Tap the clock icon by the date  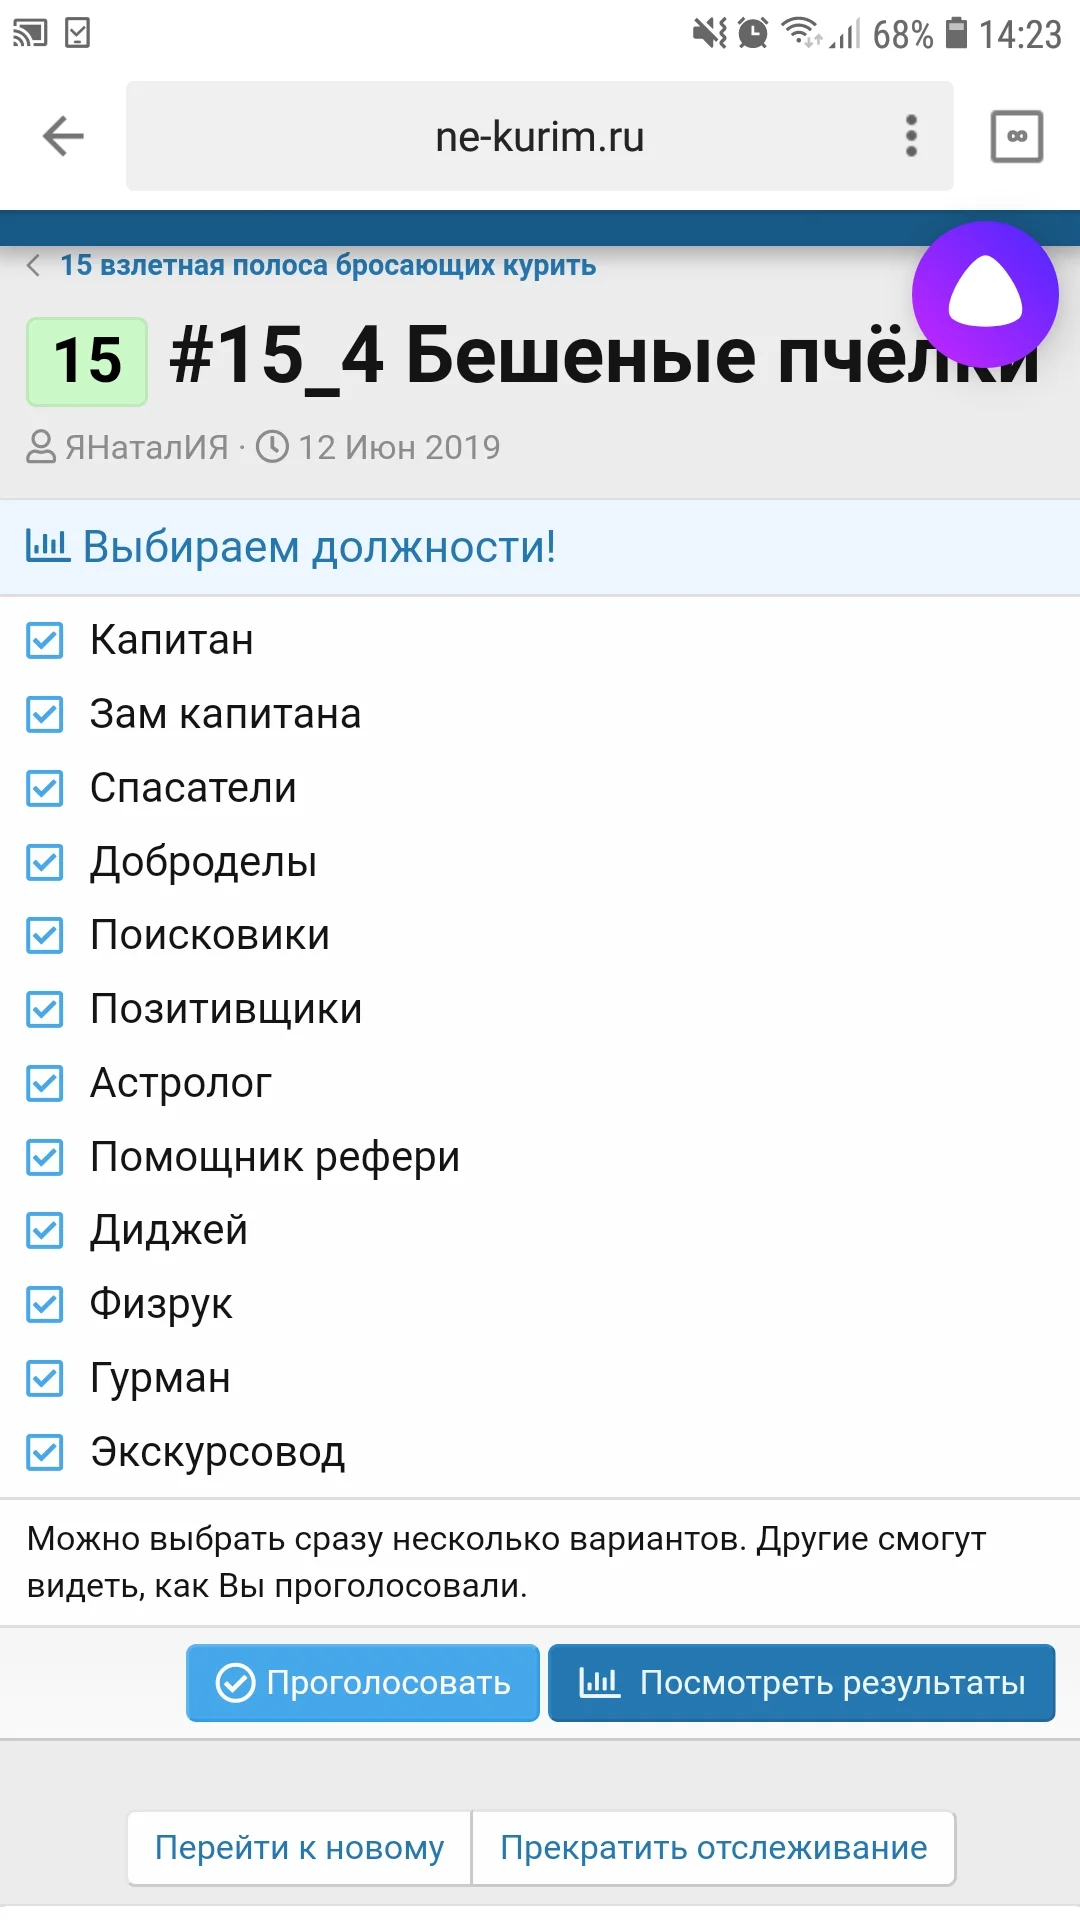(x=272, y=447)
